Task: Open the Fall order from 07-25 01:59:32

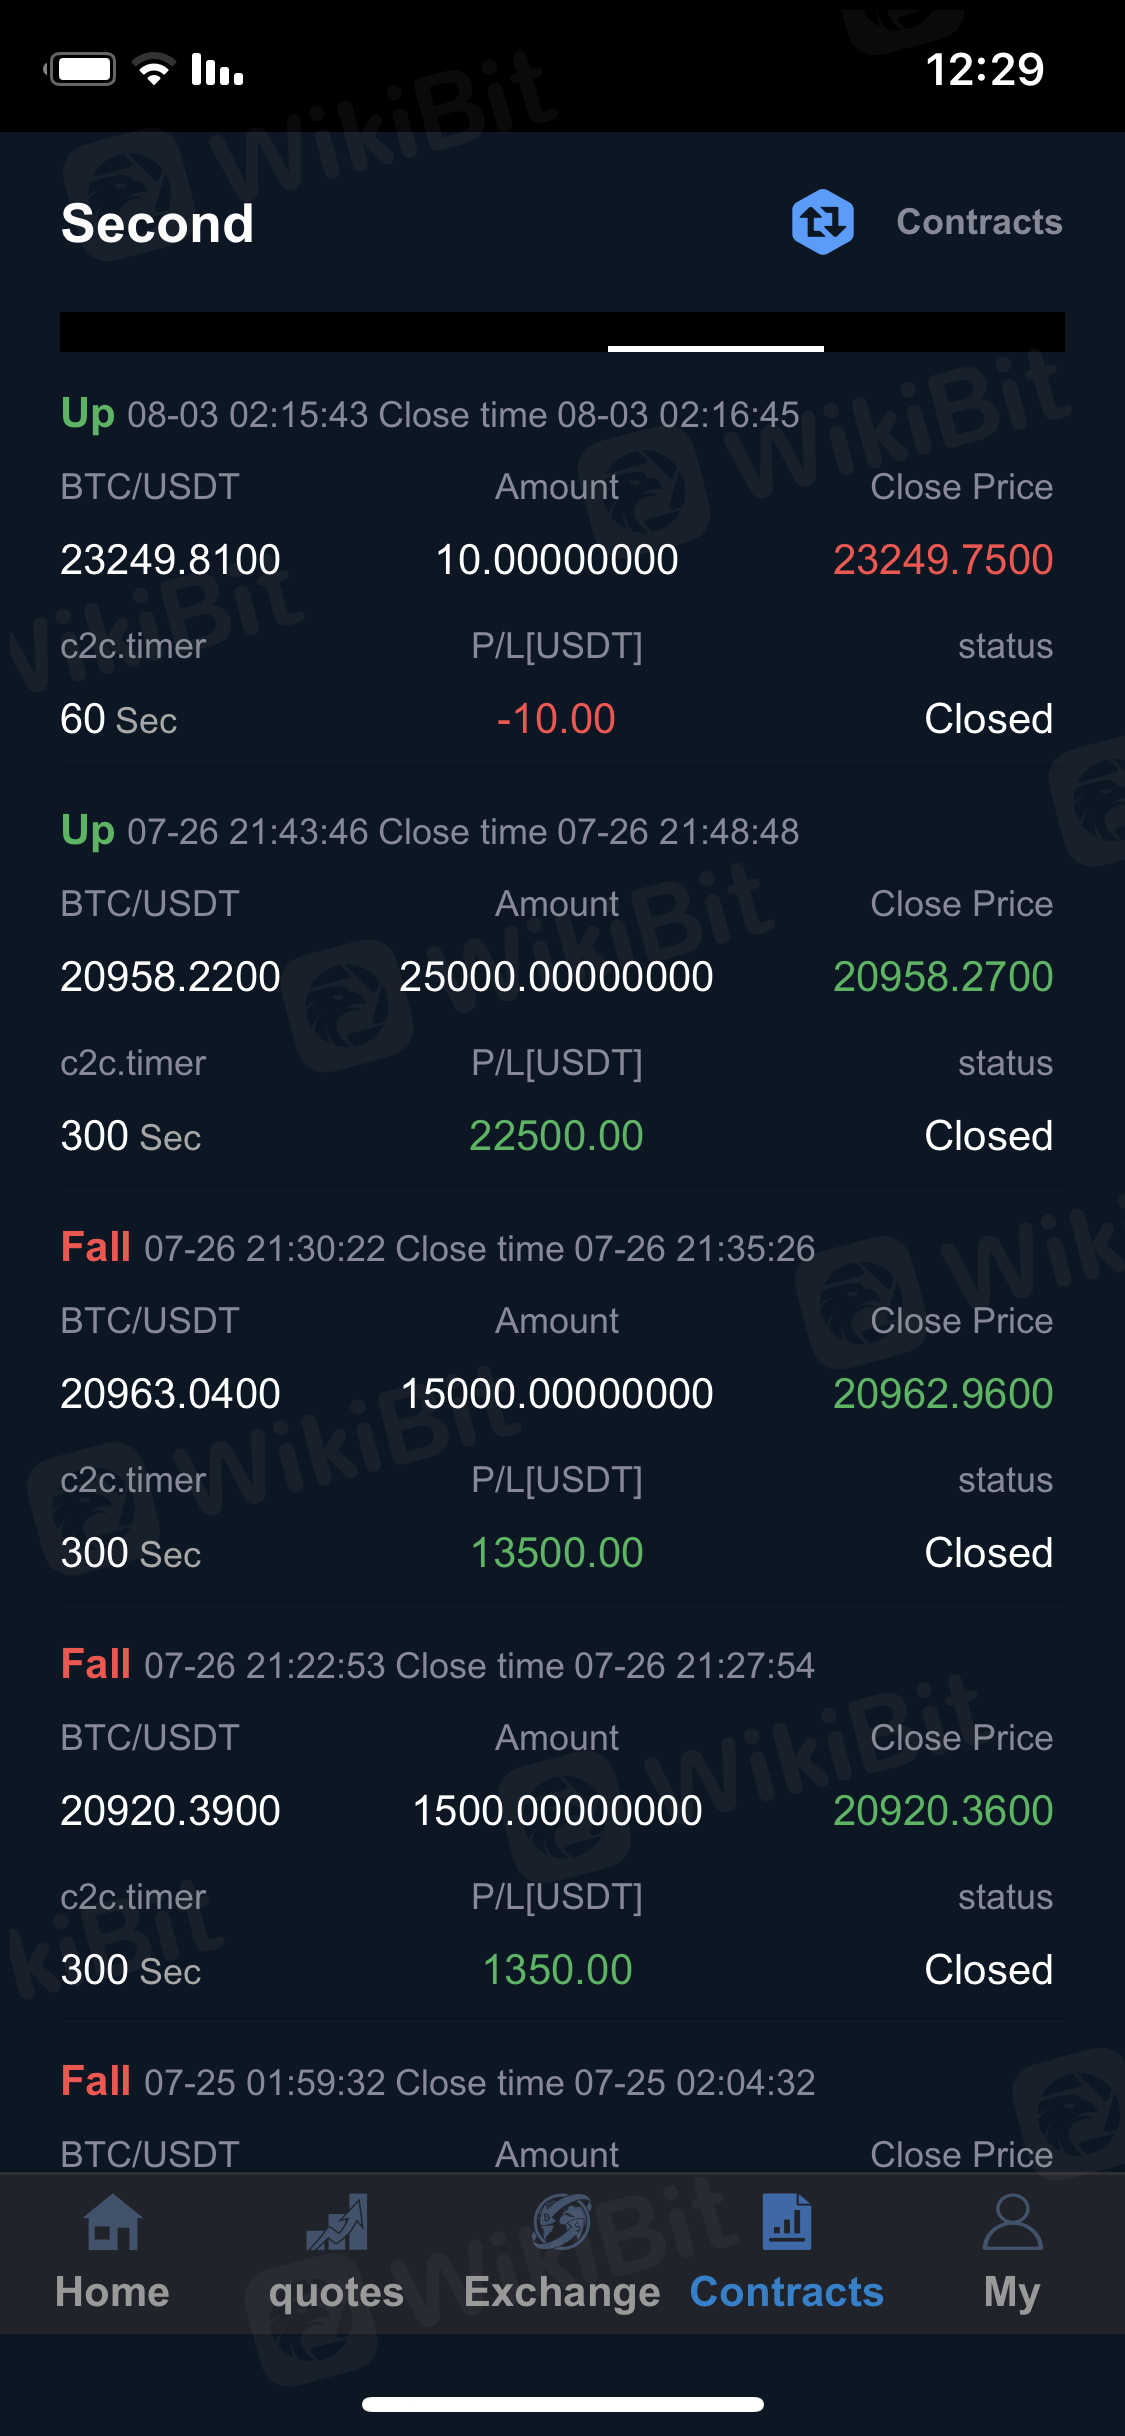Action: pyautogui.click(x=438, y=2082)
